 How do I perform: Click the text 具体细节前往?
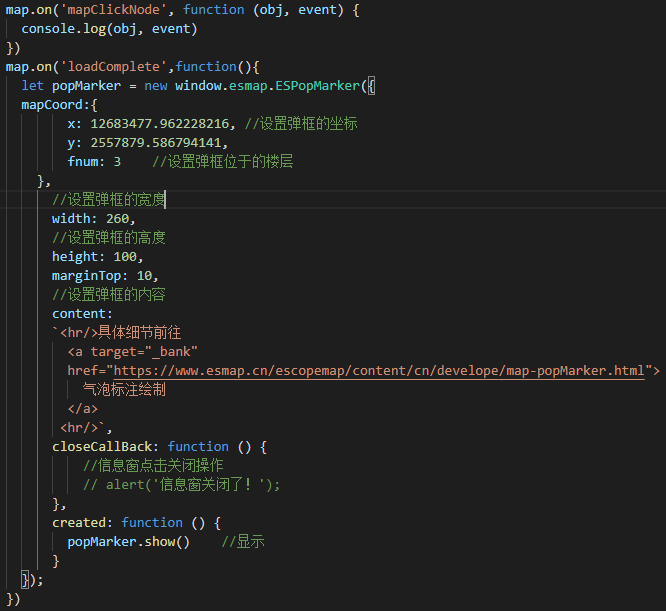coord(140,332)
